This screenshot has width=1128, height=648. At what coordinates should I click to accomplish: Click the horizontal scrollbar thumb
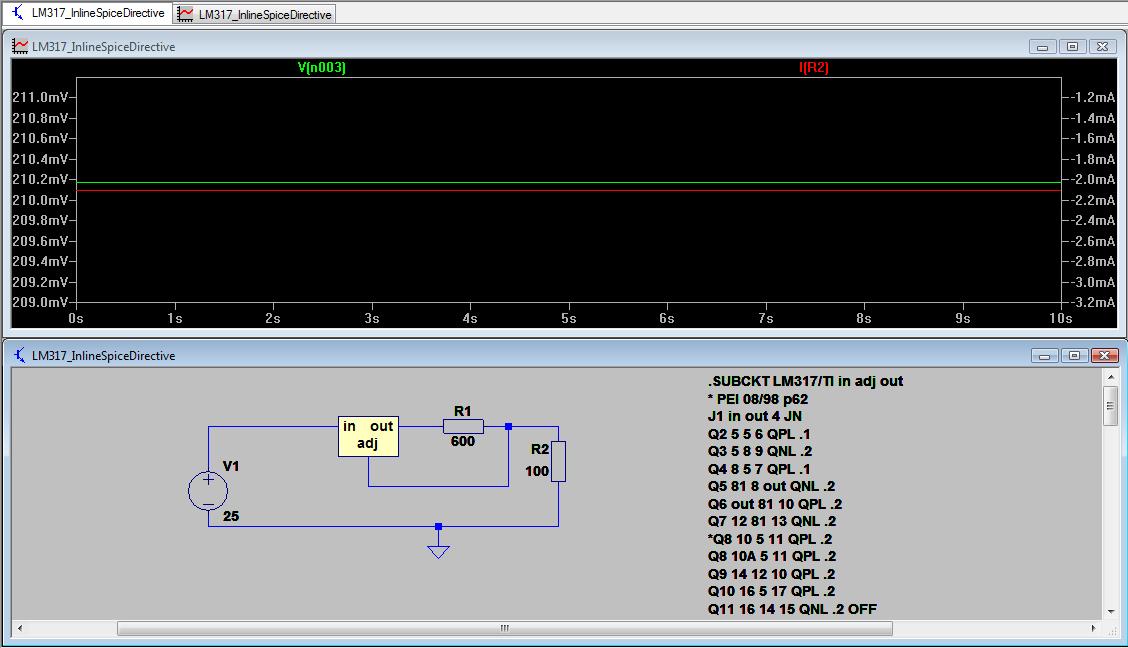coord(505,629)
